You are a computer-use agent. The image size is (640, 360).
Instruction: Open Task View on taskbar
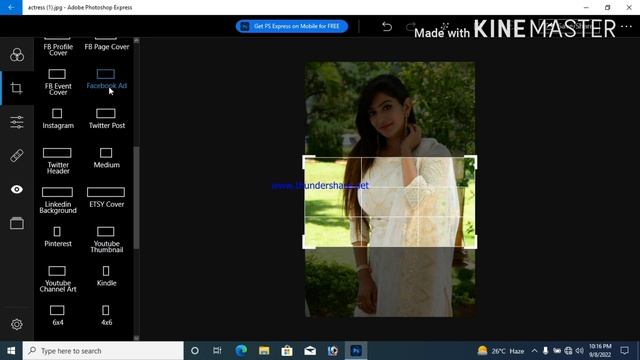(x=217, y=351)
